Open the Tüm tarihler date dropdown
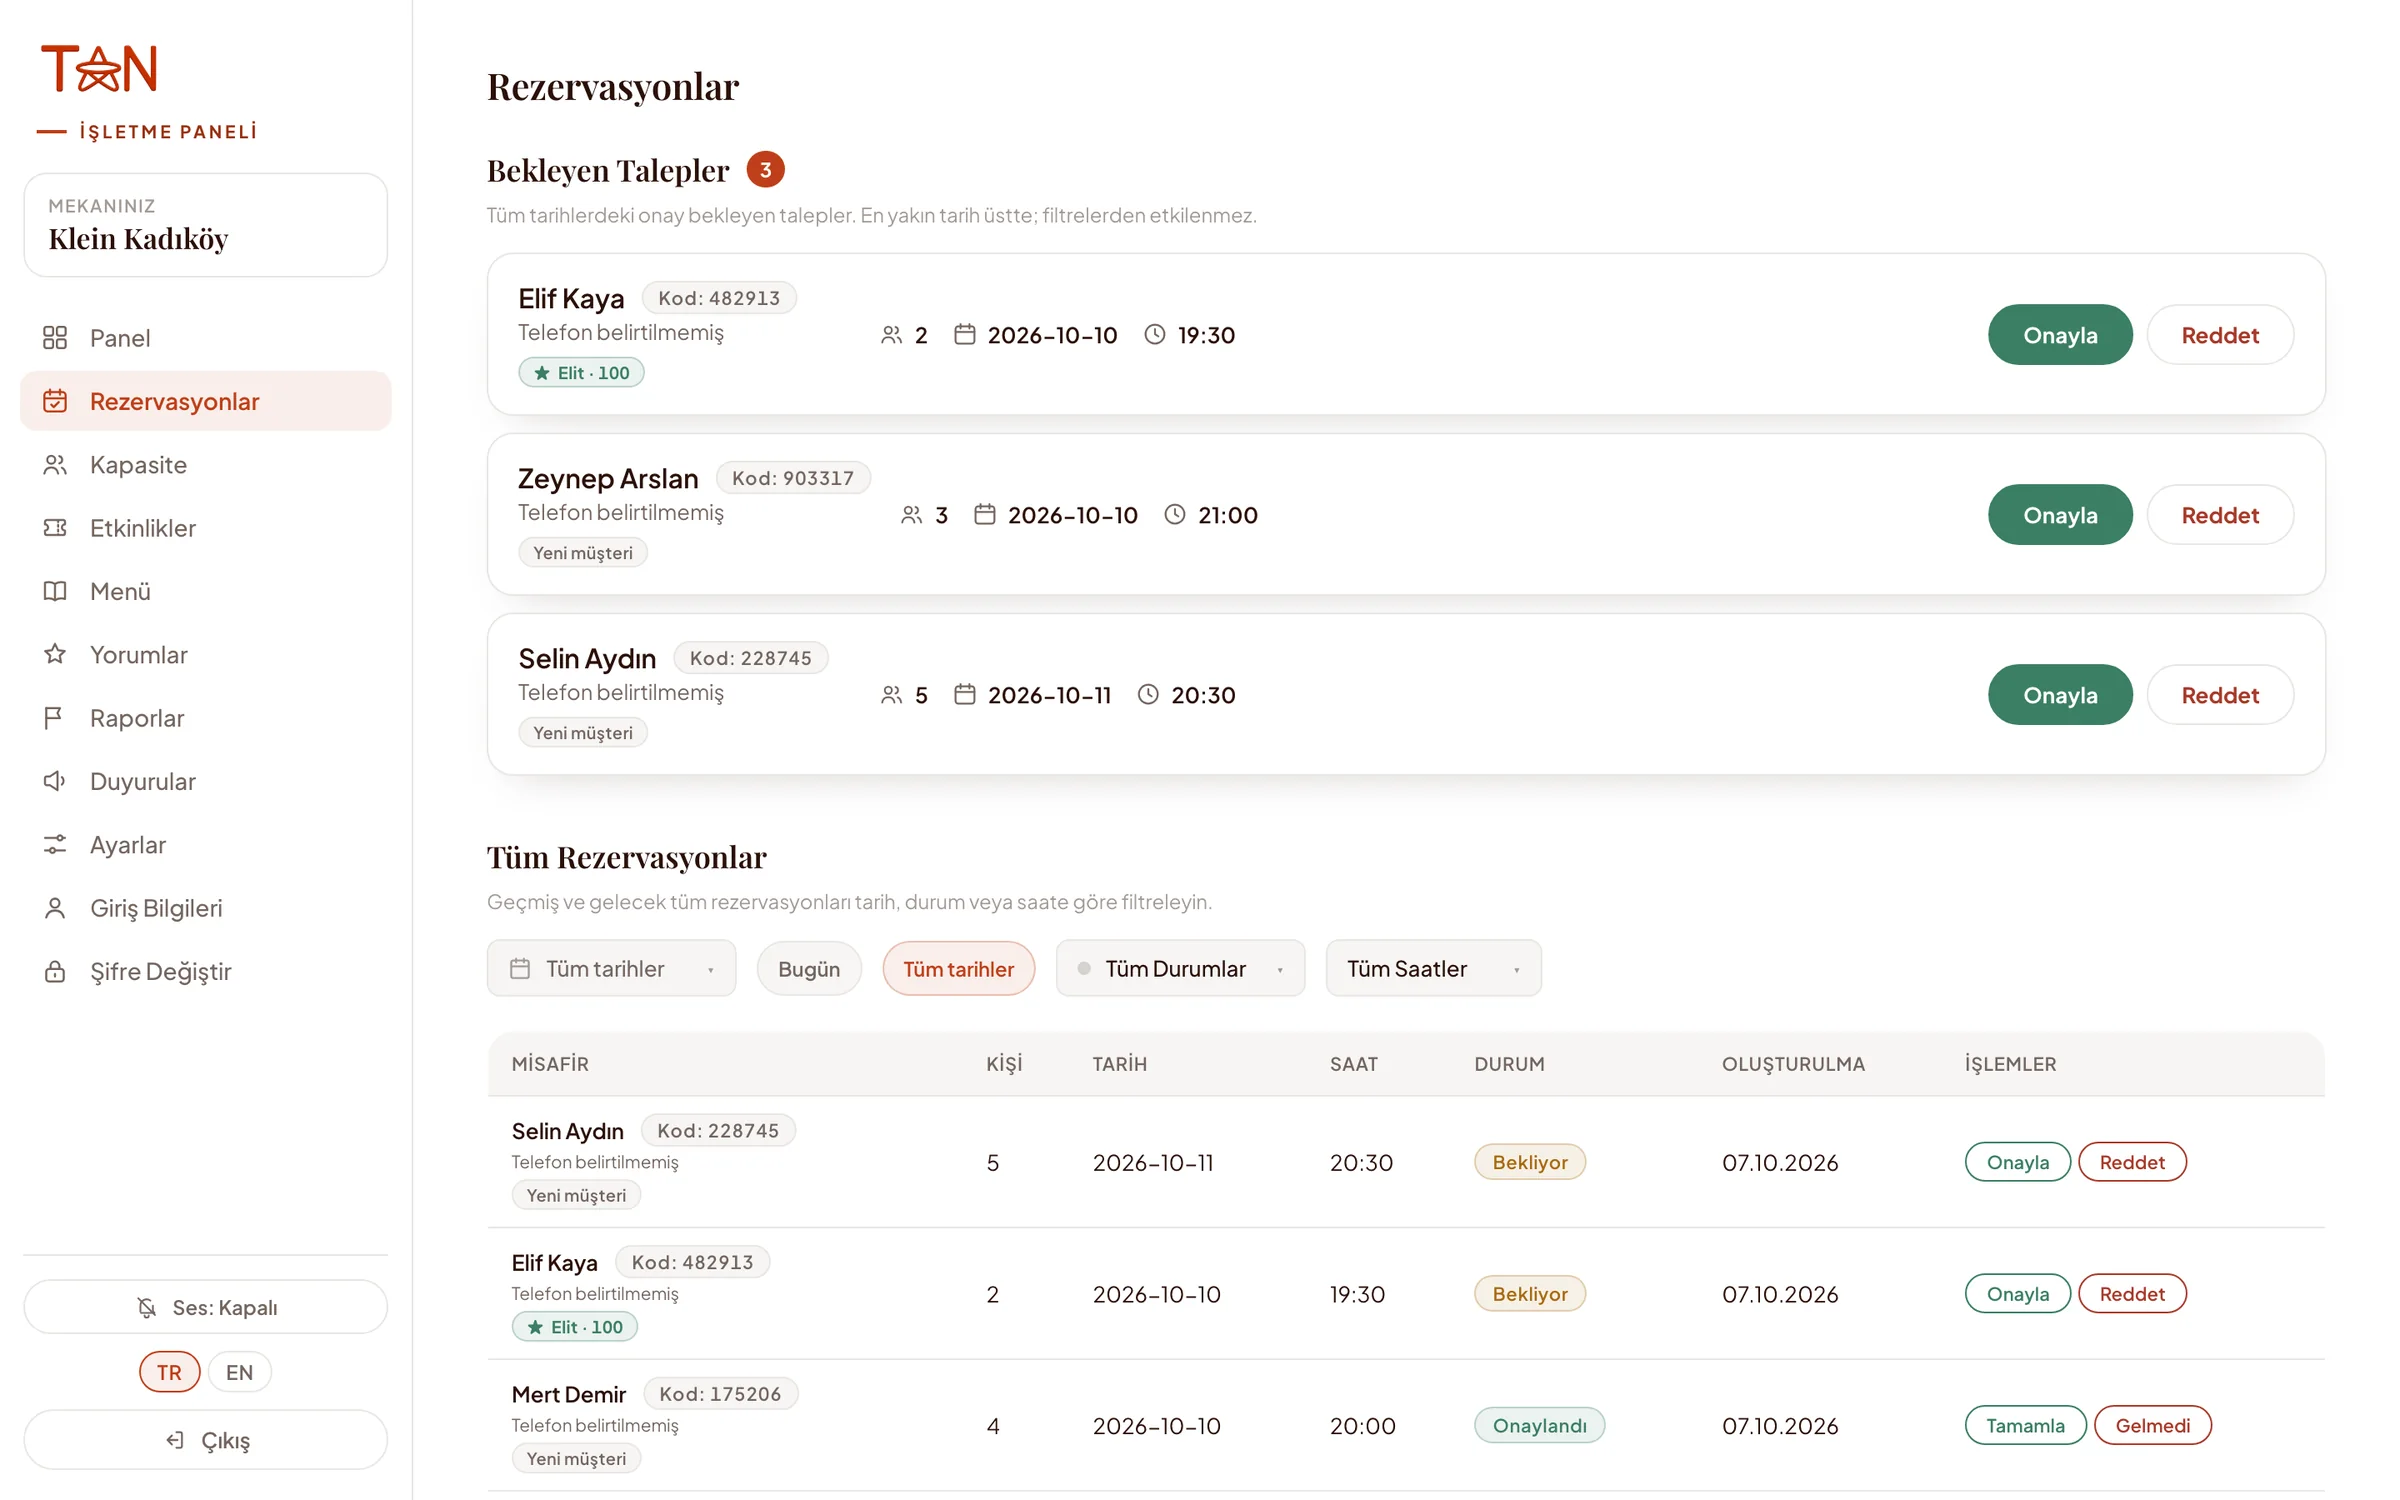 coord(612,969)
